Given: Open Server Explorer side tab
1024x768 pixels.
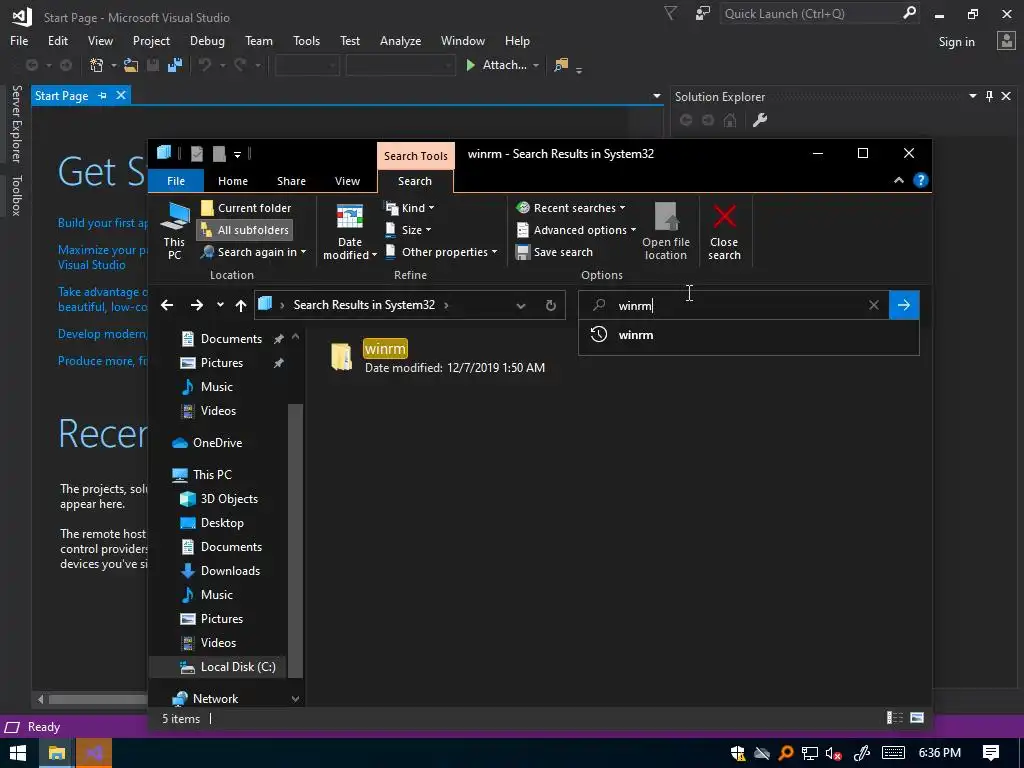Looking at the screenshot, I should click(17, 123).
